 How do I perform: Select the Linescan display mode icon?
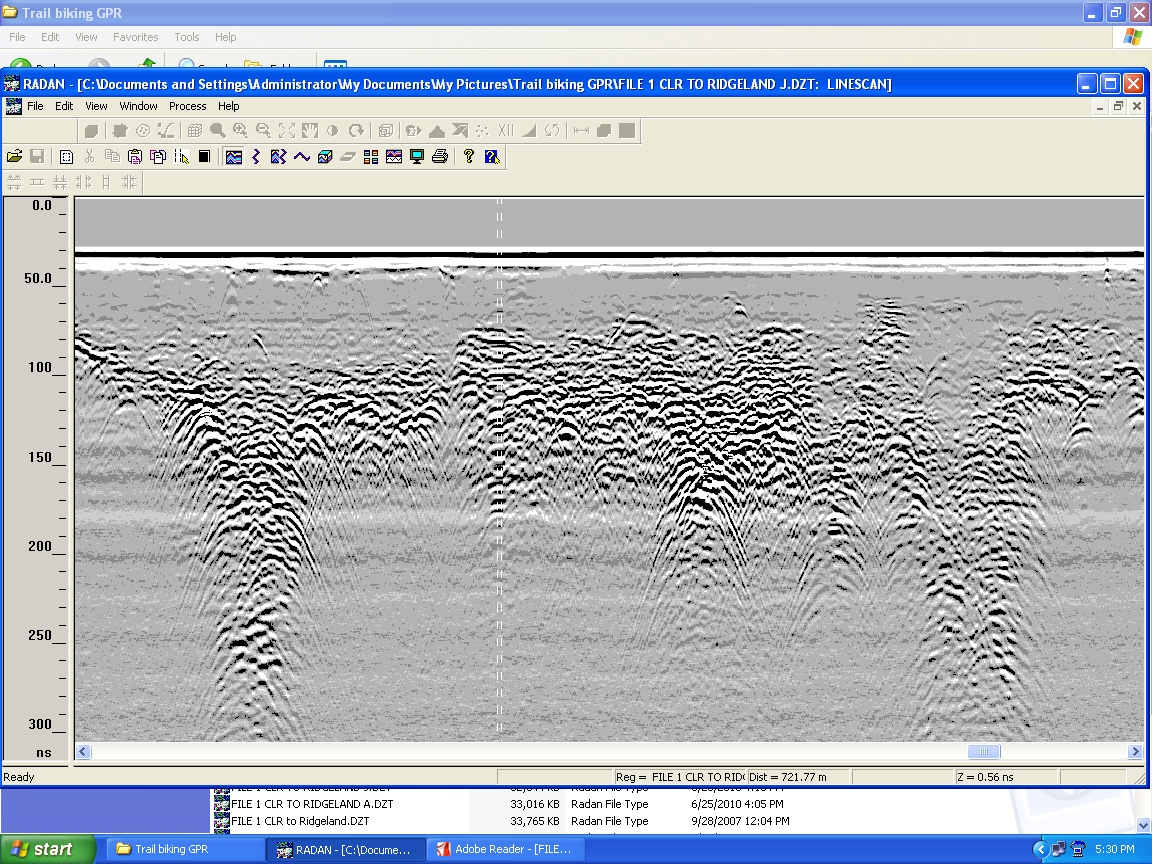click(x=234, y=156)
